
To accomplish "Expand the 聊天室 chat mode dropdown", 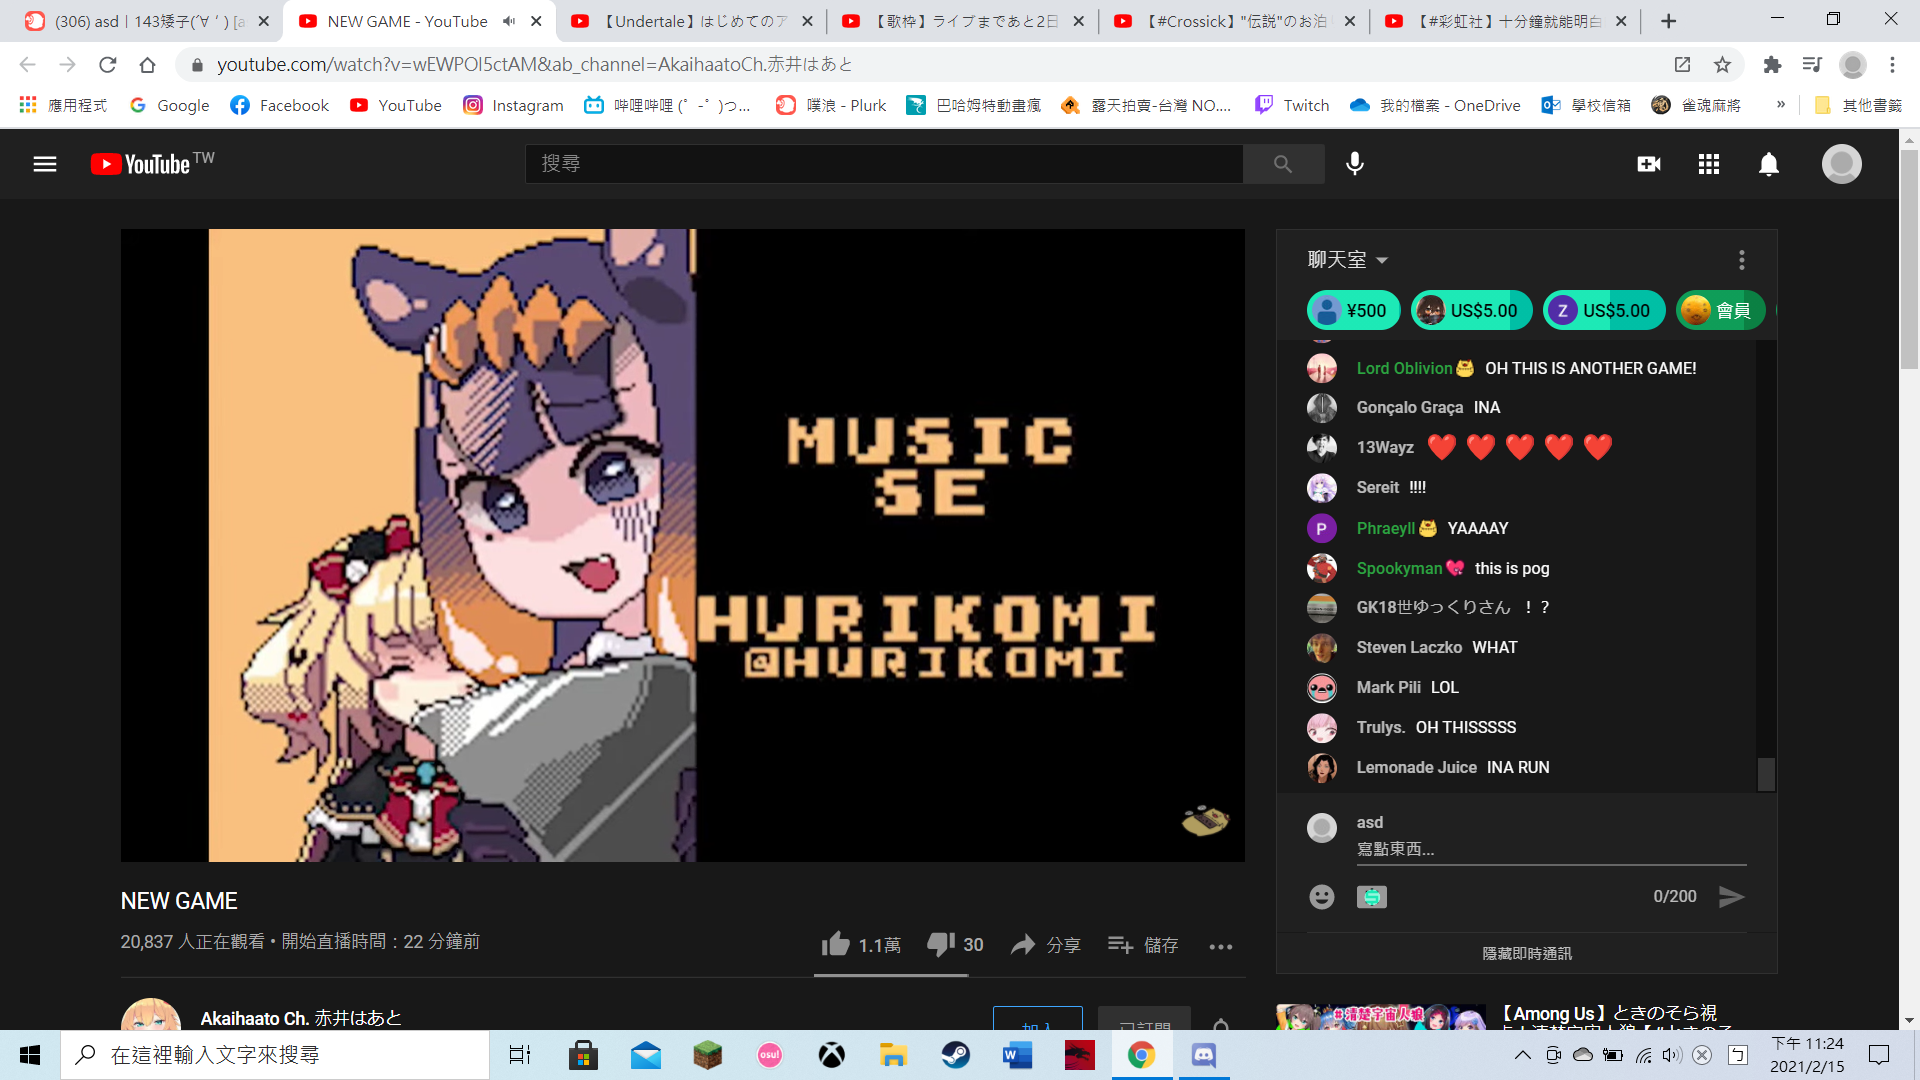I will (x=1348, y=260).
